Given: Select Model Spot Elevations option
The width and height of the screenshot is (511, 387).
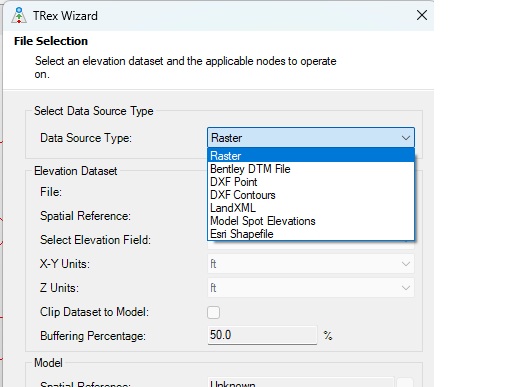Looking at the screenshot, I should [x=311, y=221].
